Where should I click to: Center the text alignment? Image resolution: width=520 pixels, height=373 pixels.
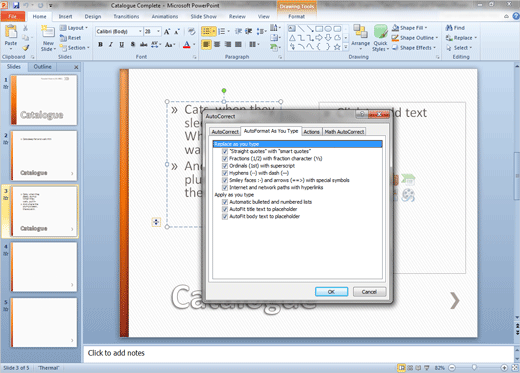217,44
